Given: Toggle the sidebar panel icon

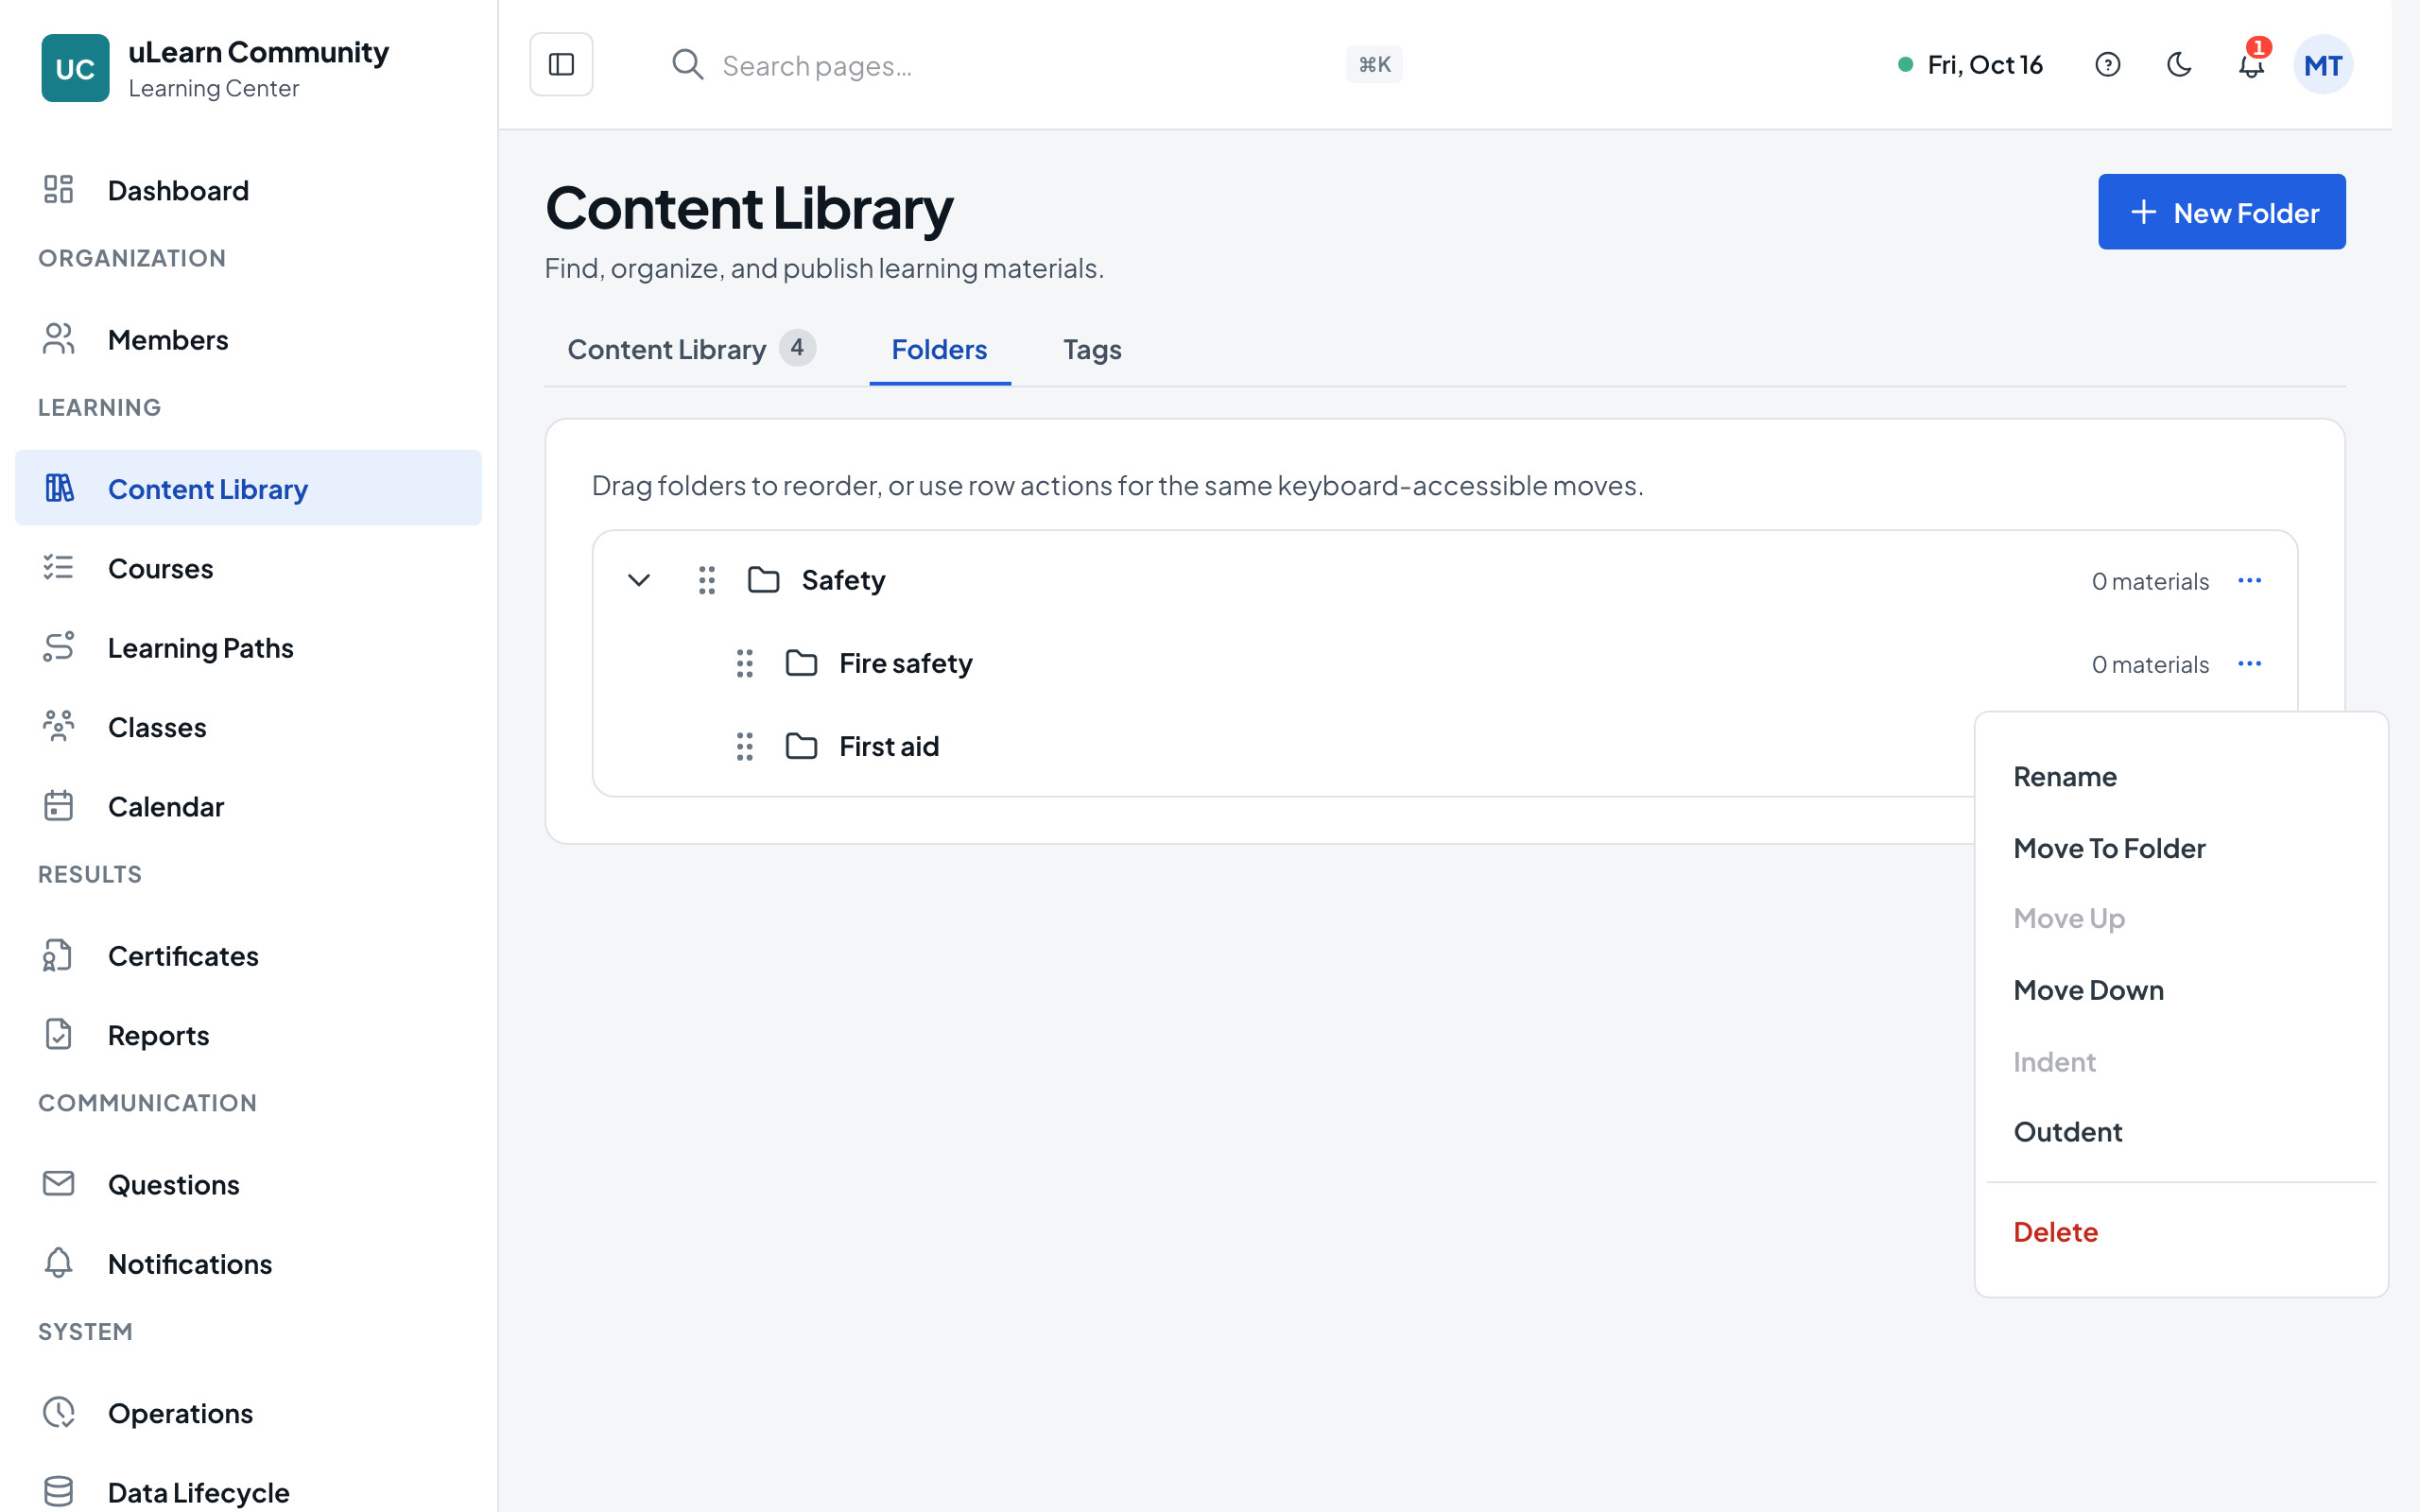Looking at the screenshot, I should click(x=561, y=65).
